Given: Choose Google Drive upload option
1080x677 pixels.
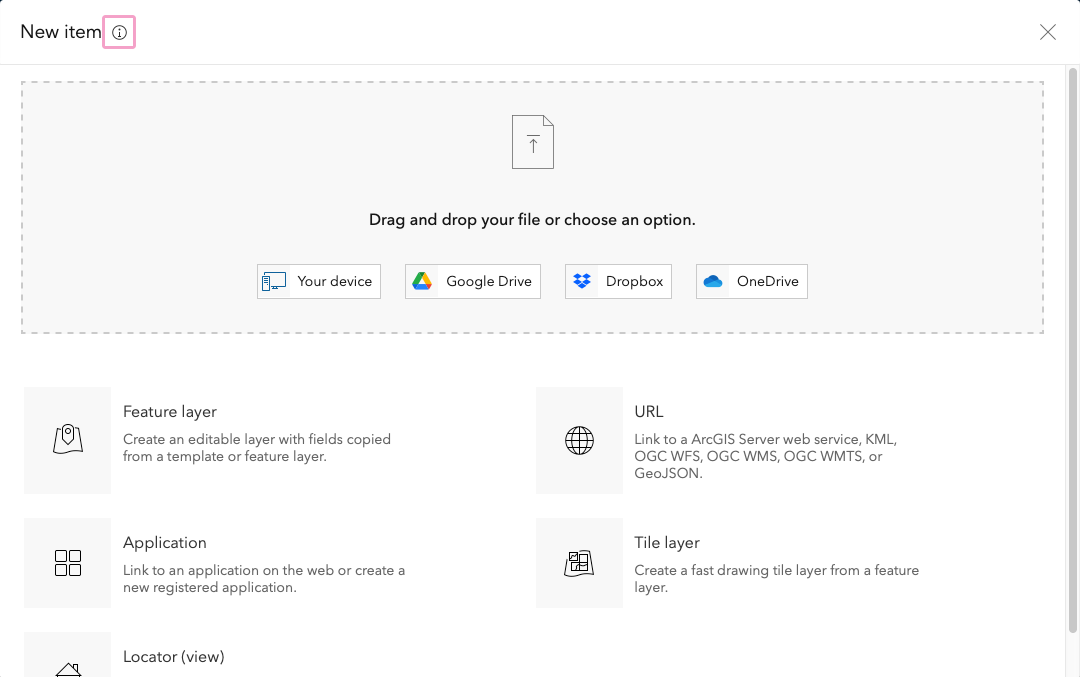Looking at the screenshot, I should point(472,281).
